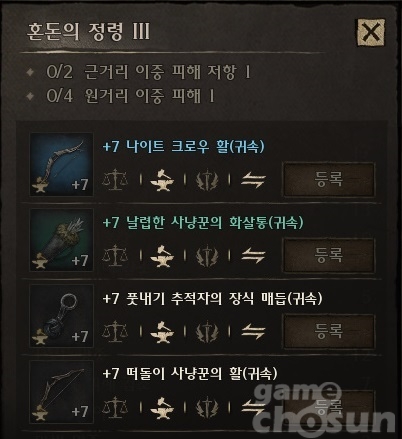Click the winged sword icon for 나이트 크로우 활
The image size is (402, 439).
click(x=207, y=180)
